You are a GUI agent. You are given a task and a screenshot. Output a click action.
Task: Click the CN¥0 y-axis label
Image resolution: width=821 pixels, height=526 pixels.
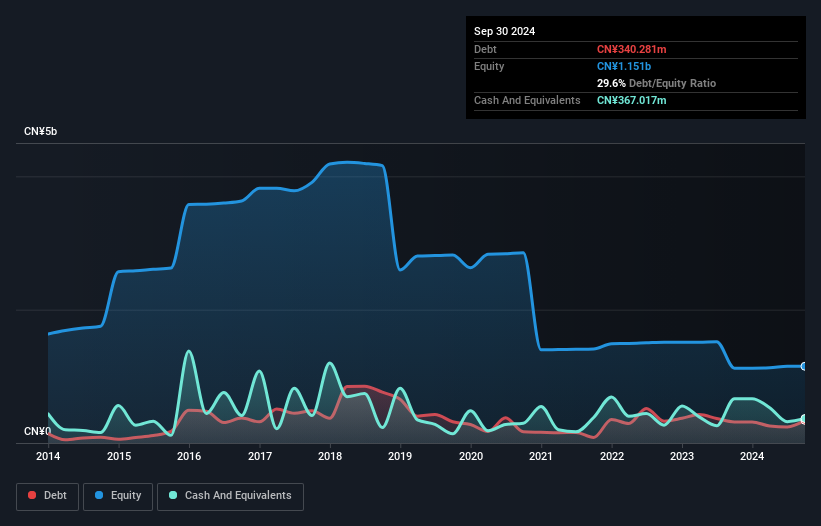click(38, 431)
